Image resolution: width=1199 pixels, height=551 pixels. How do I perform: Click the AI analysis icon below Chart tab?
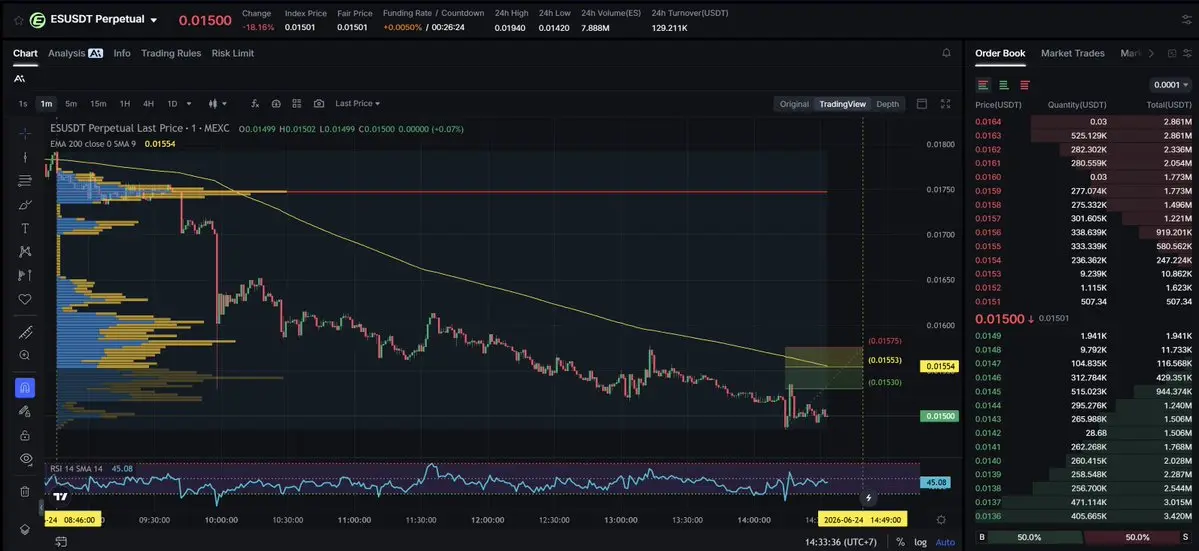click(x=19, y=79)
